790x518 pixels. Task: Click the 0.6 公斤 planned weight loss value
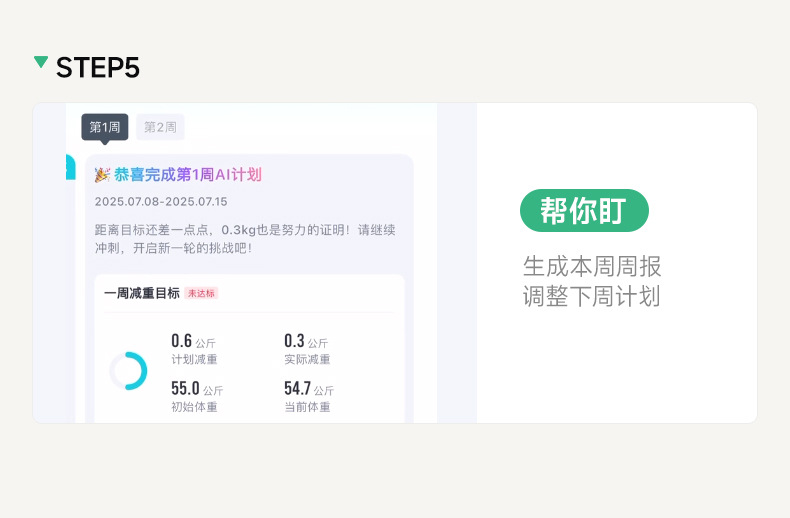[x=193, y=341]
